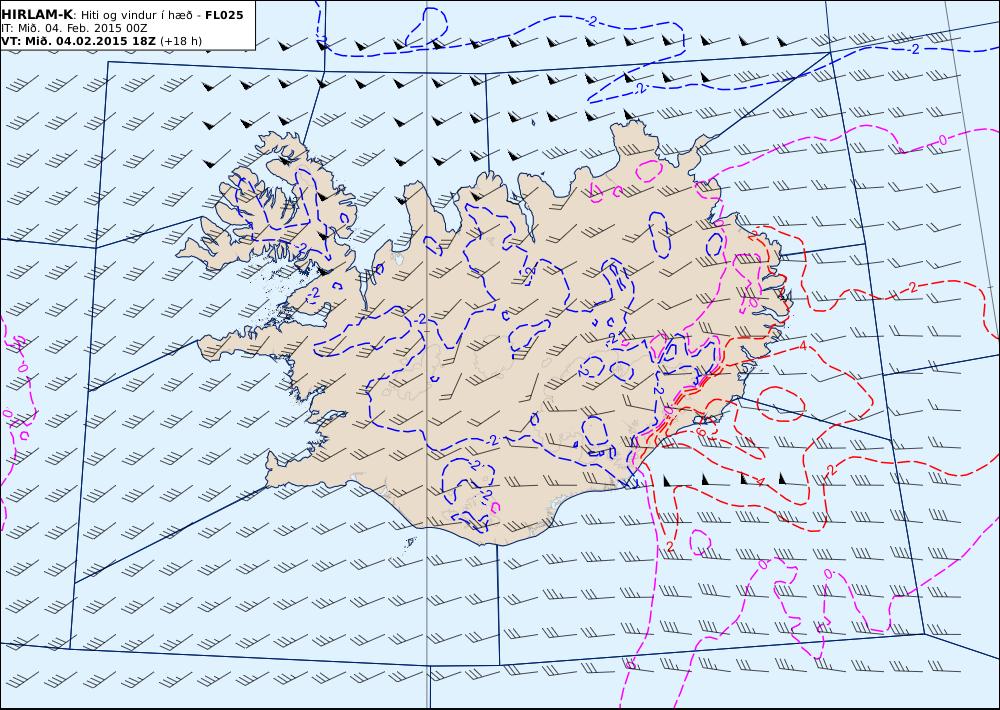Click the HIRLAM-K model name in title
Viewport: 1000px width, 710px height.
(x=37, y=15)
